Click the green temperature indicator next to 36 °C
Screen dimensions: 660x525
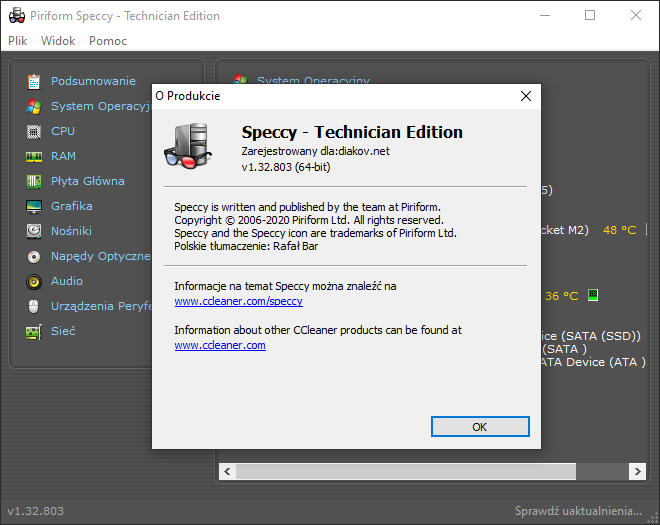[593, 295]
